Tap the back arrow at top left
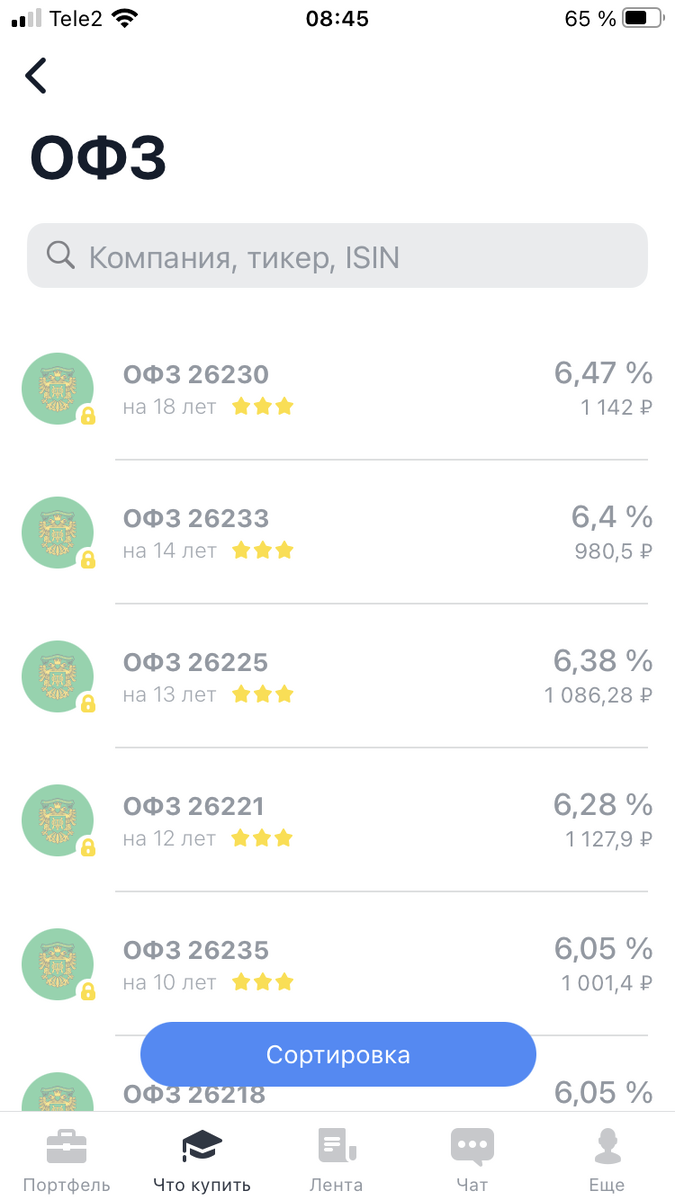675x1200 pixels. 35,75
